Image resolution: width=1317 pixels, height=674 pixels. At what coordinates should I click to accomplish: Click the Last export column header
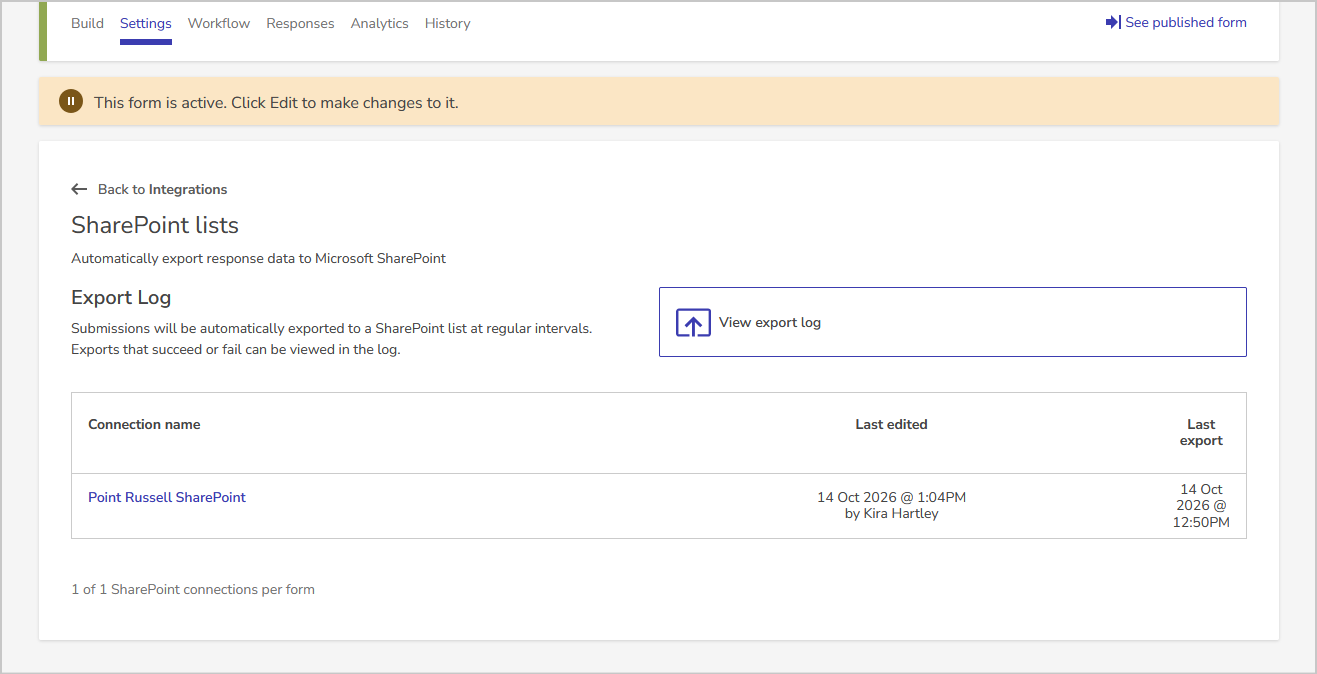1201,432
